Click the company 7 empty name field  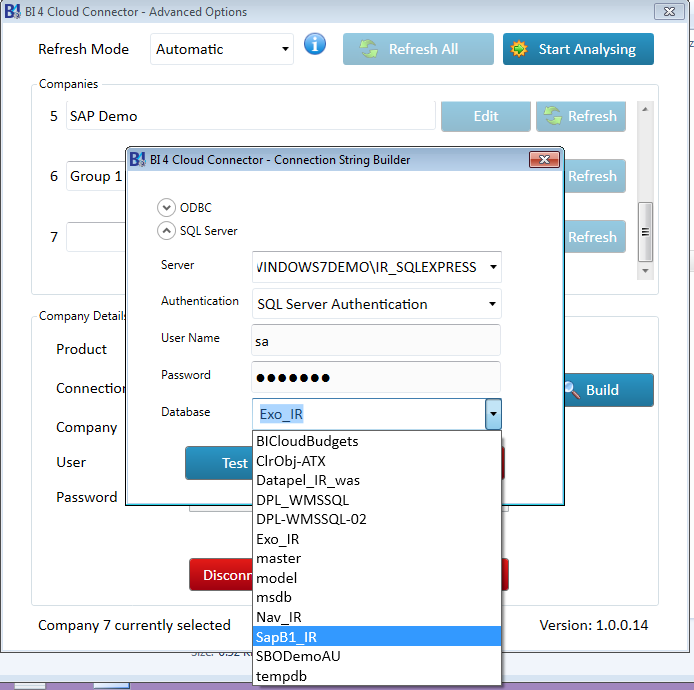click(x=96, y=237)
